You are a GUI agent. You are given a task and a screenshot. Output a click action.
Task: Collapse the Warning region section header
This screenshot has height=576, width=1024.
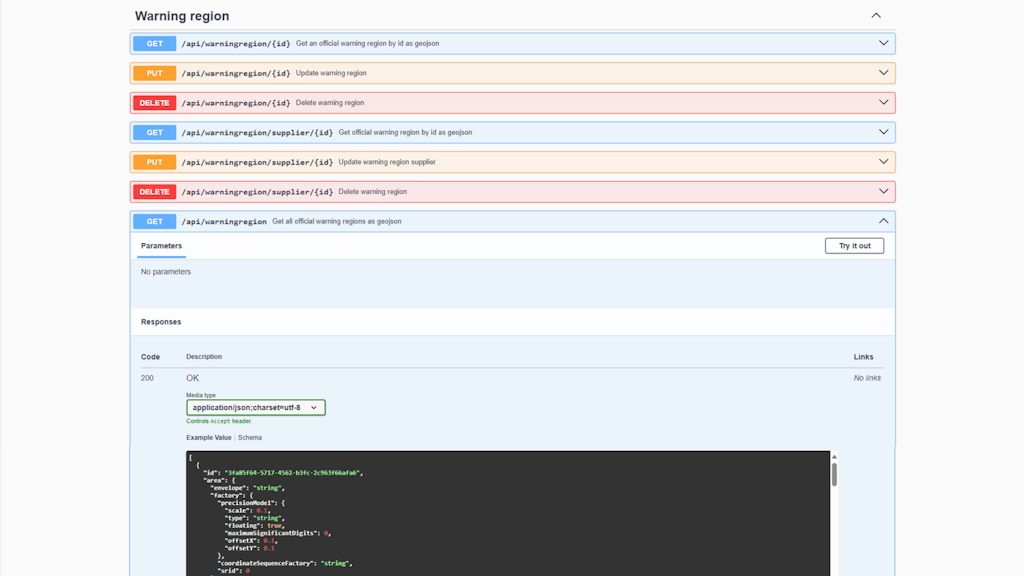tap(876, 15)
